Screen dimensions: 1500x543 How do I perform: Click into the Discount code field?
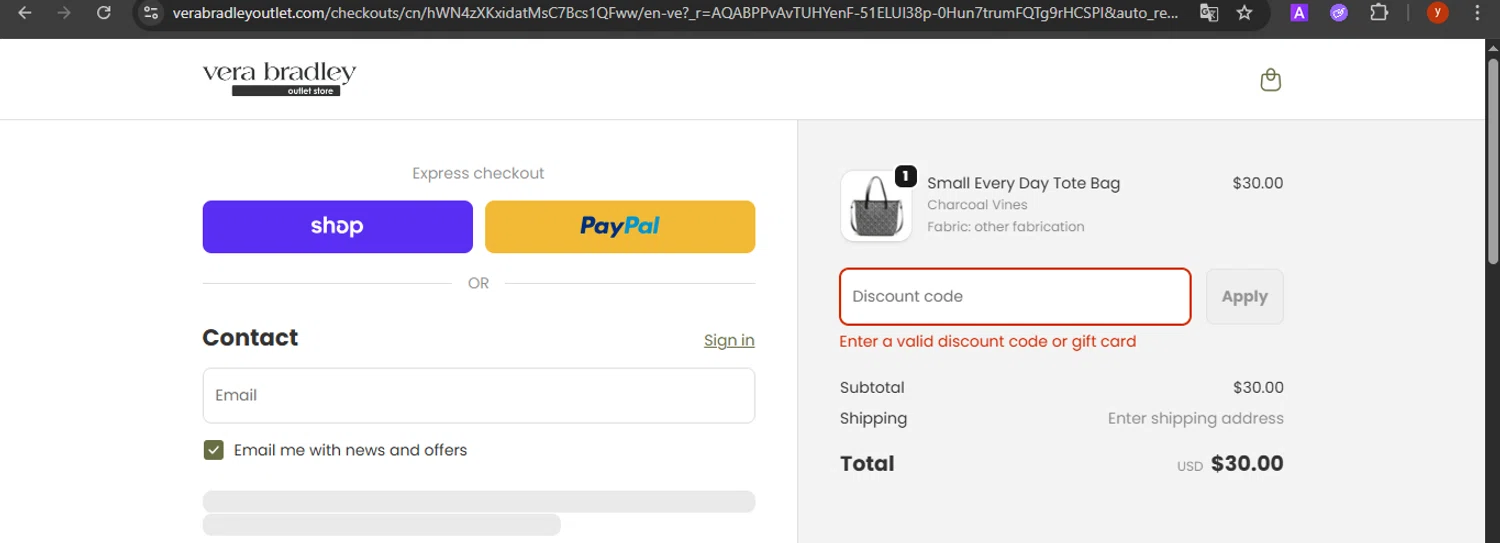(1014, 297)
